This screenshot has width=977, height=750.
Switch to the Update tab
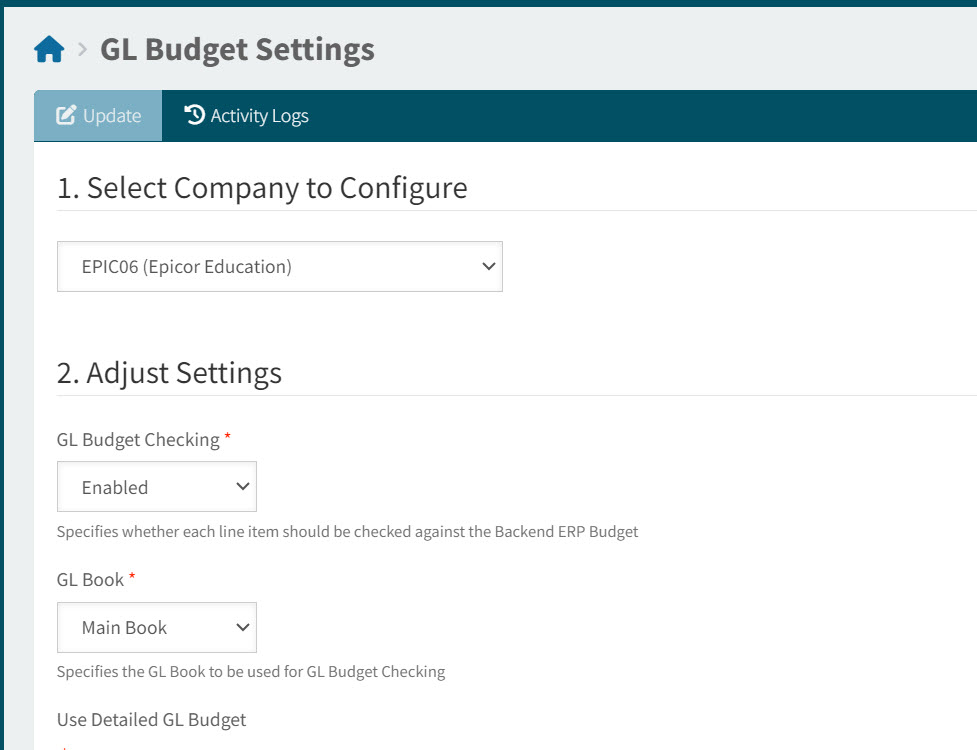click(98, 116)
